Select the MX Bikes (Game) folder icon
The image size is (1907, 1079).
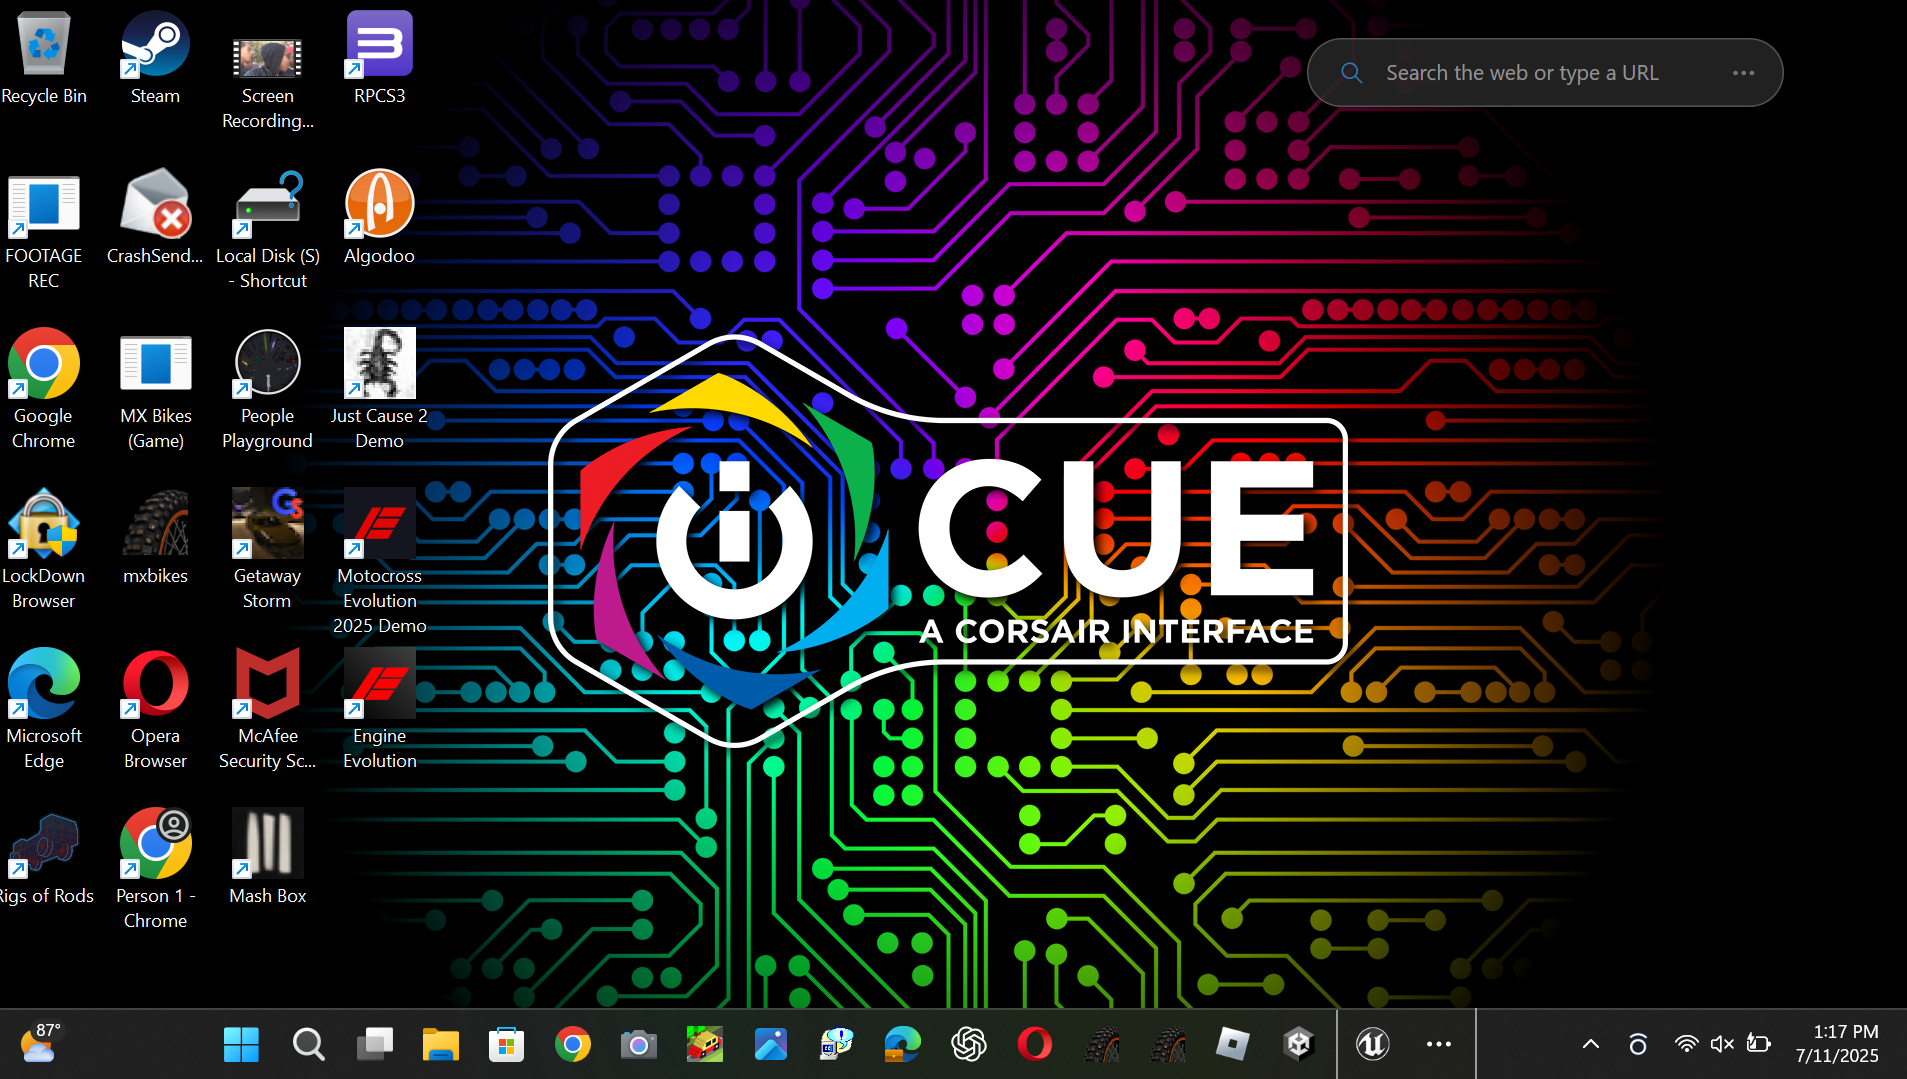(x=155, y=390)
